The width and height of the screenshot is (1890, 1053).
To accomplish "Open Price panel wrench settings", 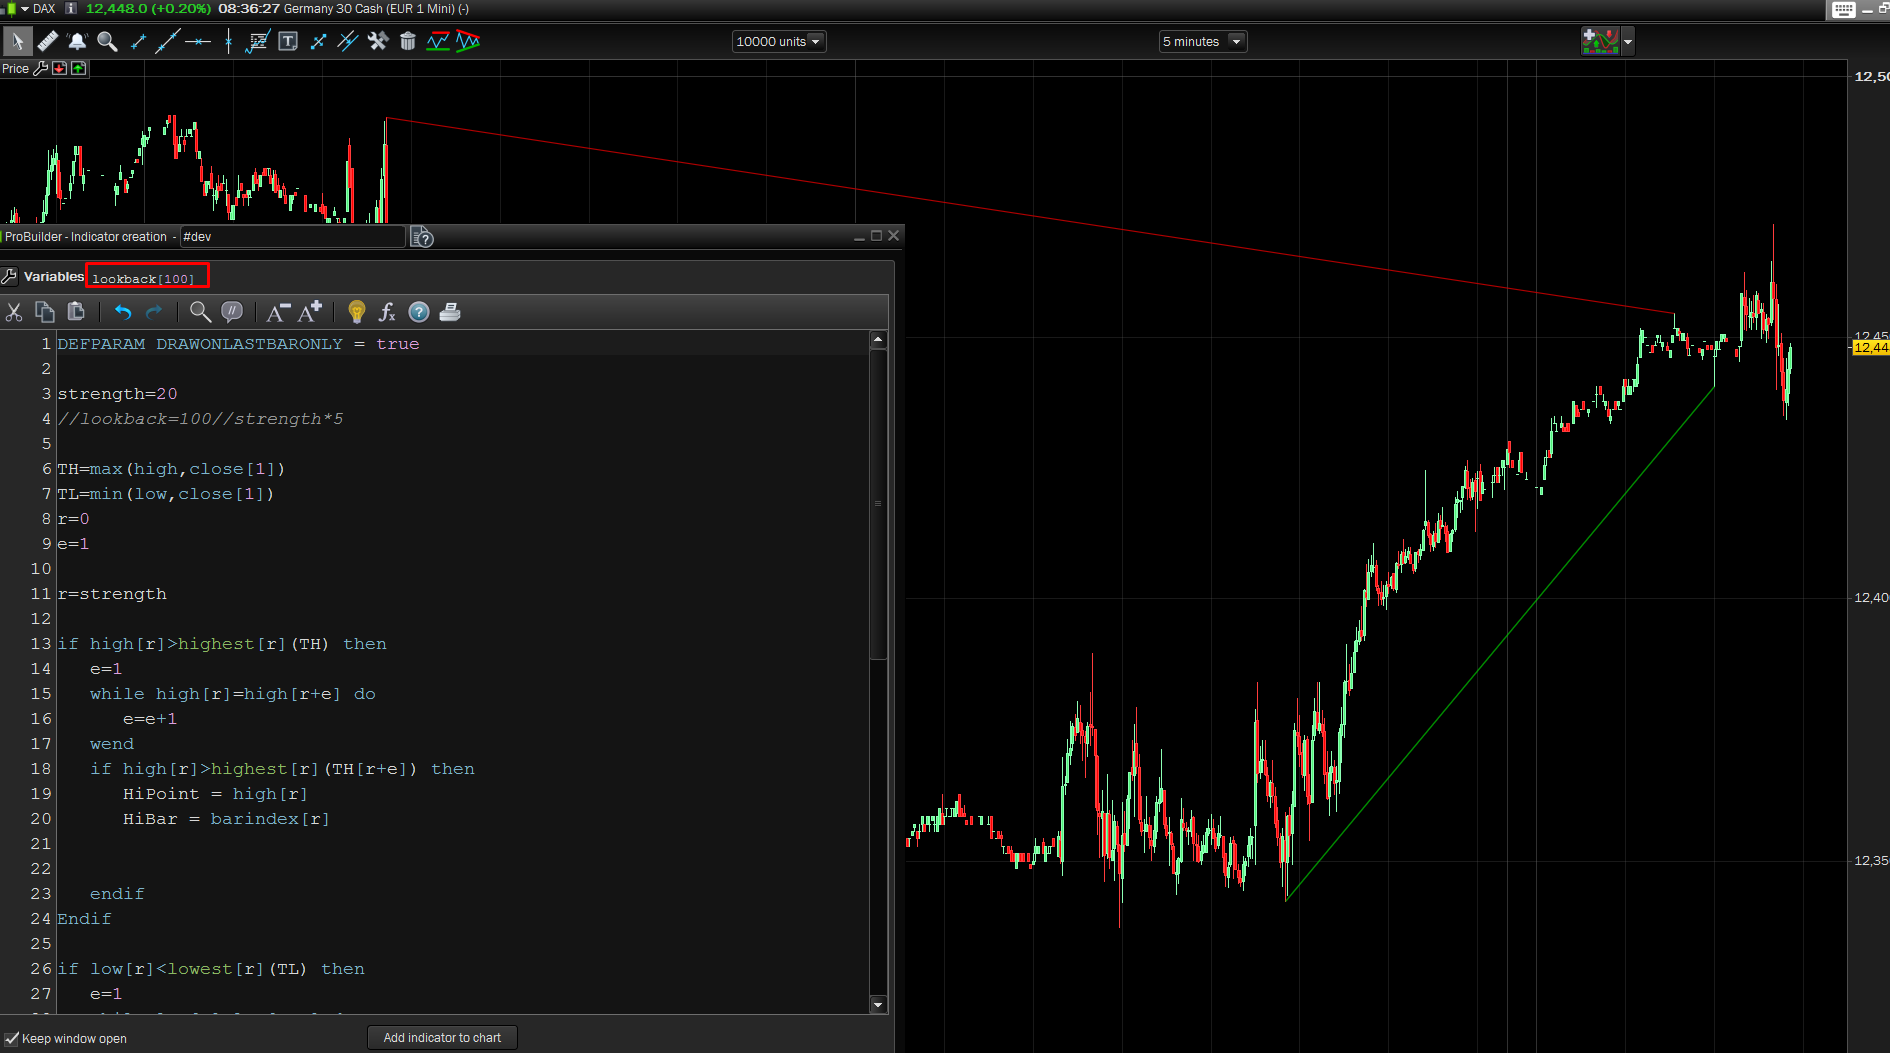I will point(41,68).
